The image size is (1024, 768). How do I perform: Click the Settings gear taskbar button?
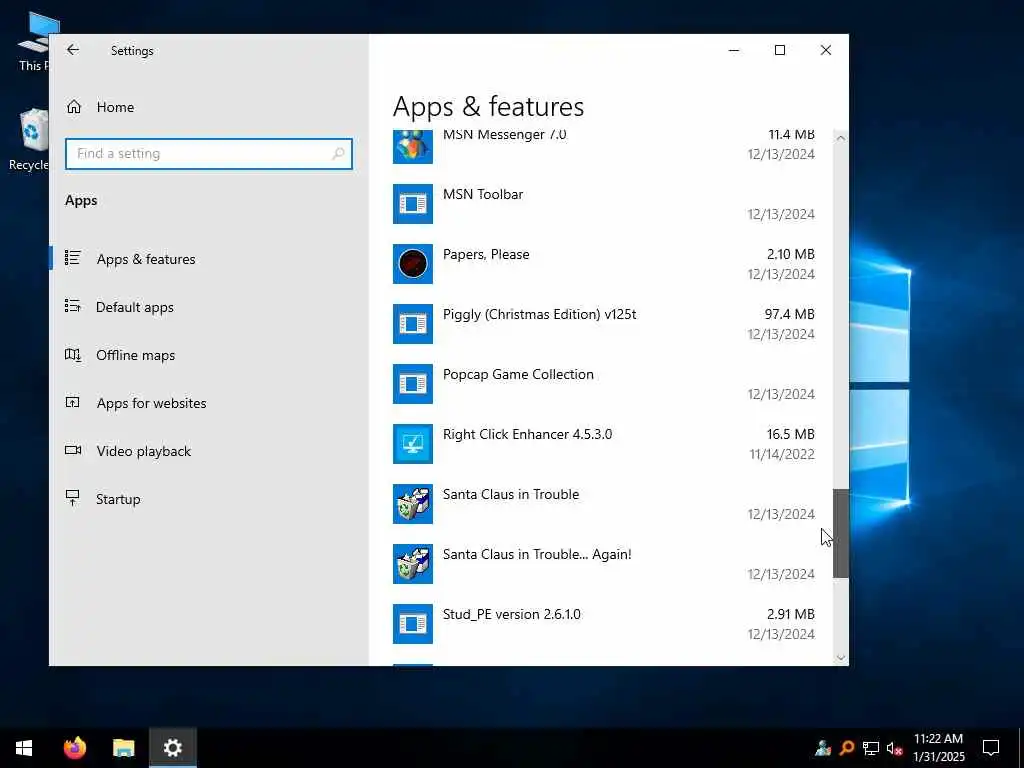pos(172,748)
